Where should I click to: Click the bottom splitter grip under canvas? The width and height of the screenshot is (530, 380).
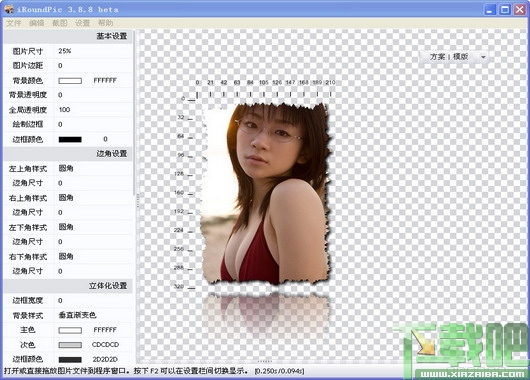pyautogui.click(x=265, y=361)
